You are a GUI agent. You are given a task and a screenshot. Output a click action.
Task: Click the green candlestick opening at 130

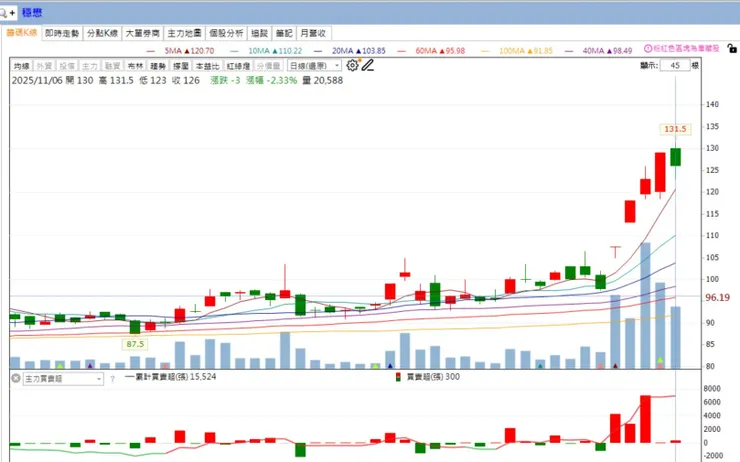[x=675, y=157]
